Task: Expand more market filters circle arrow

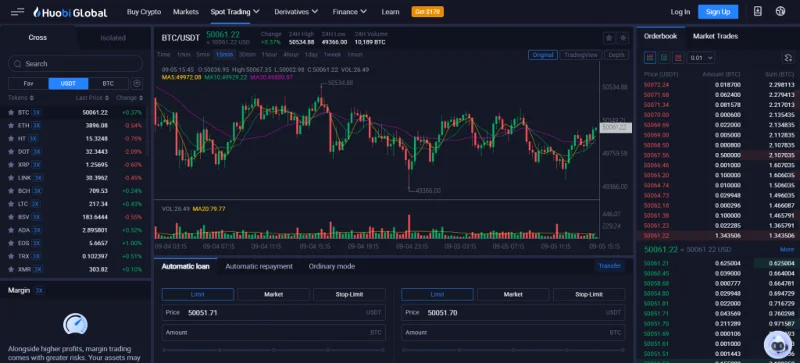Action: tap(137, 84)
